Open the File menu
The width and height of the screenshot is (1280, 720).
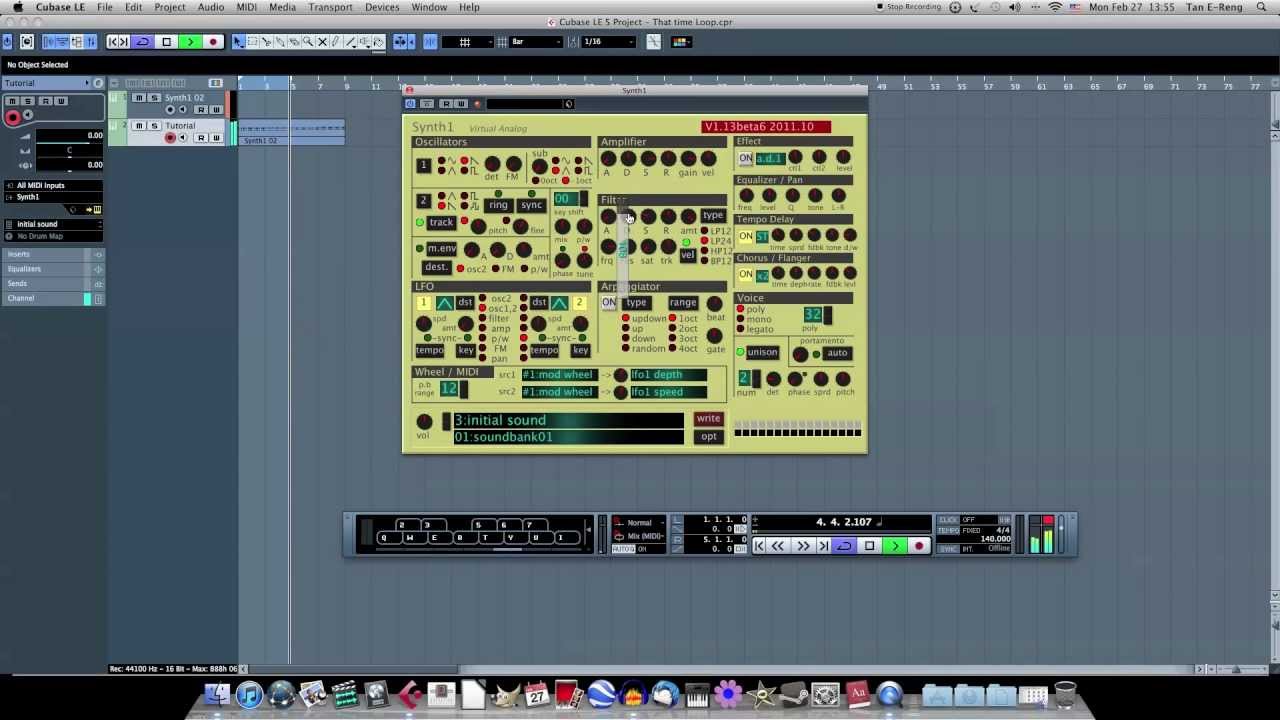104,7
